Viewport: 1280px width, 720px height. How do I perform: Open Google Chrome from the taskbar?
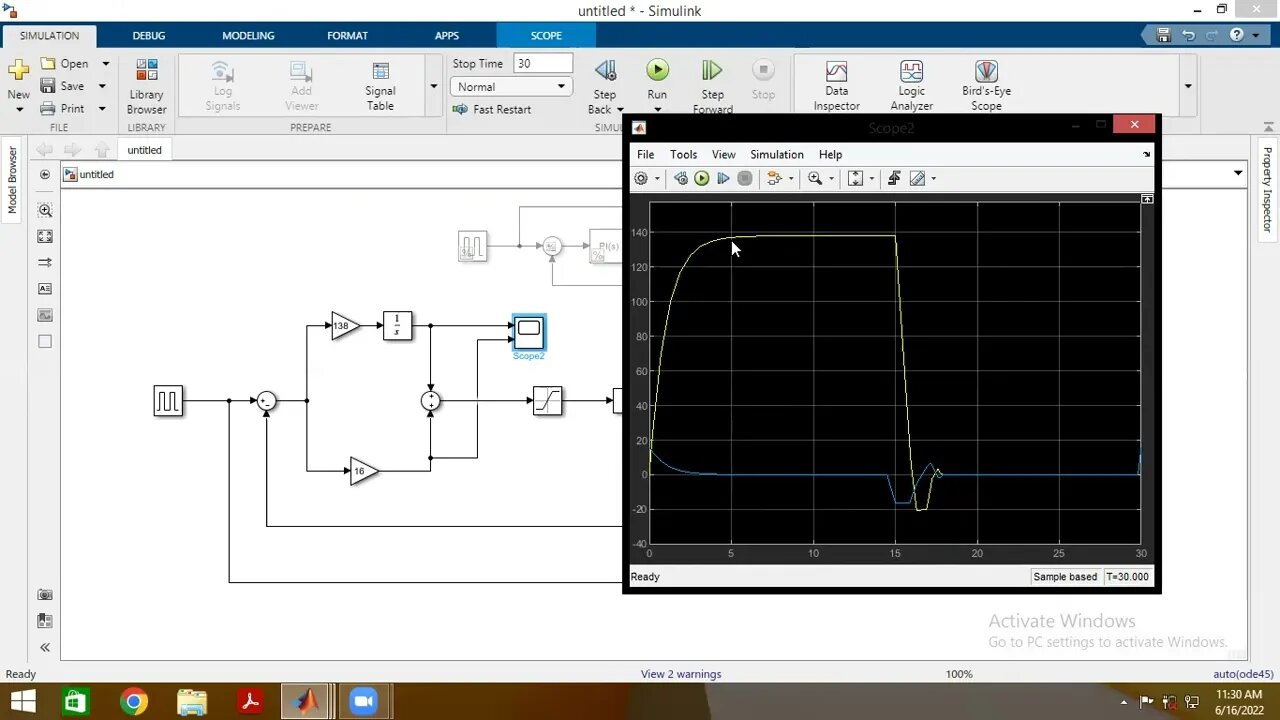134,702
